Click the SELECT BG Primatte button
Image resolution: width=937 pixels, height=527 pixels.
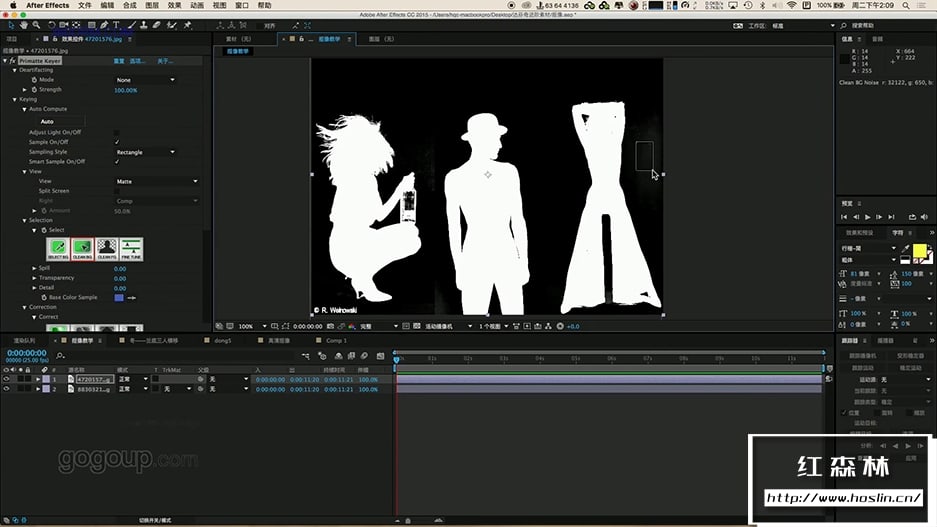(x=58, y=249)
